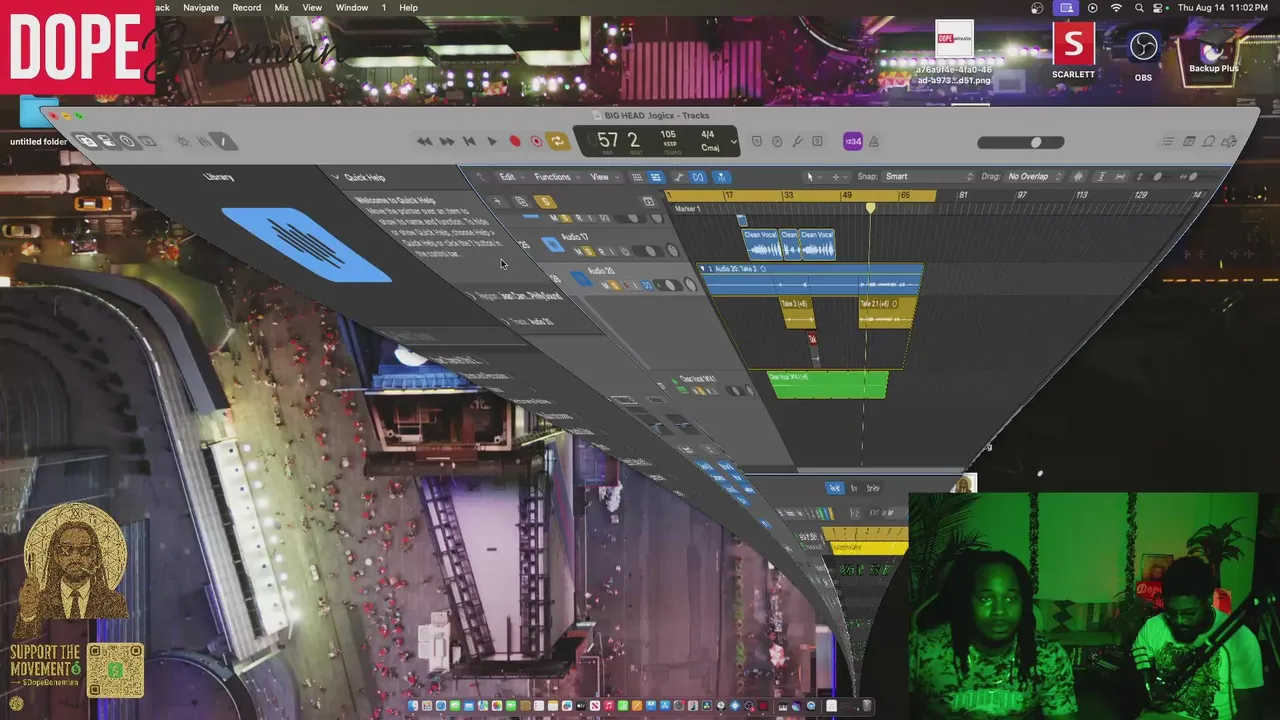Image resolution: width=1280 pixels, height=720 pixels.
Task: Open the Loop Browser button
Action: coord(1209,141)
